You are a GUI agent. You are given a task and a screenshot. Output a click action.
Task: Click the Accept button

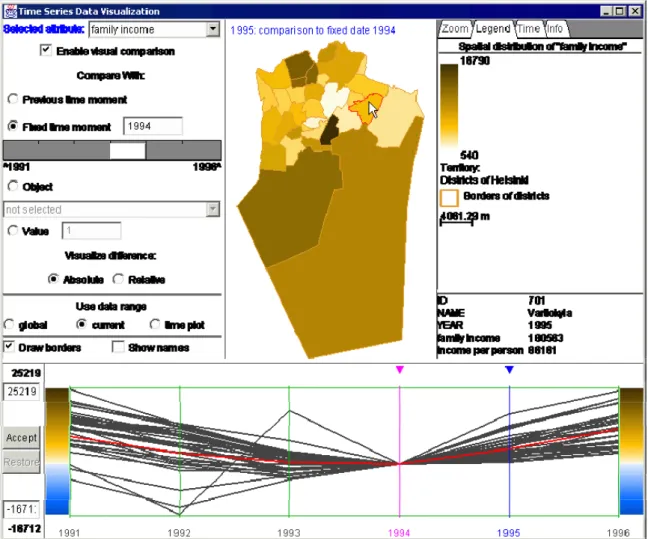[x=21, y=437]
